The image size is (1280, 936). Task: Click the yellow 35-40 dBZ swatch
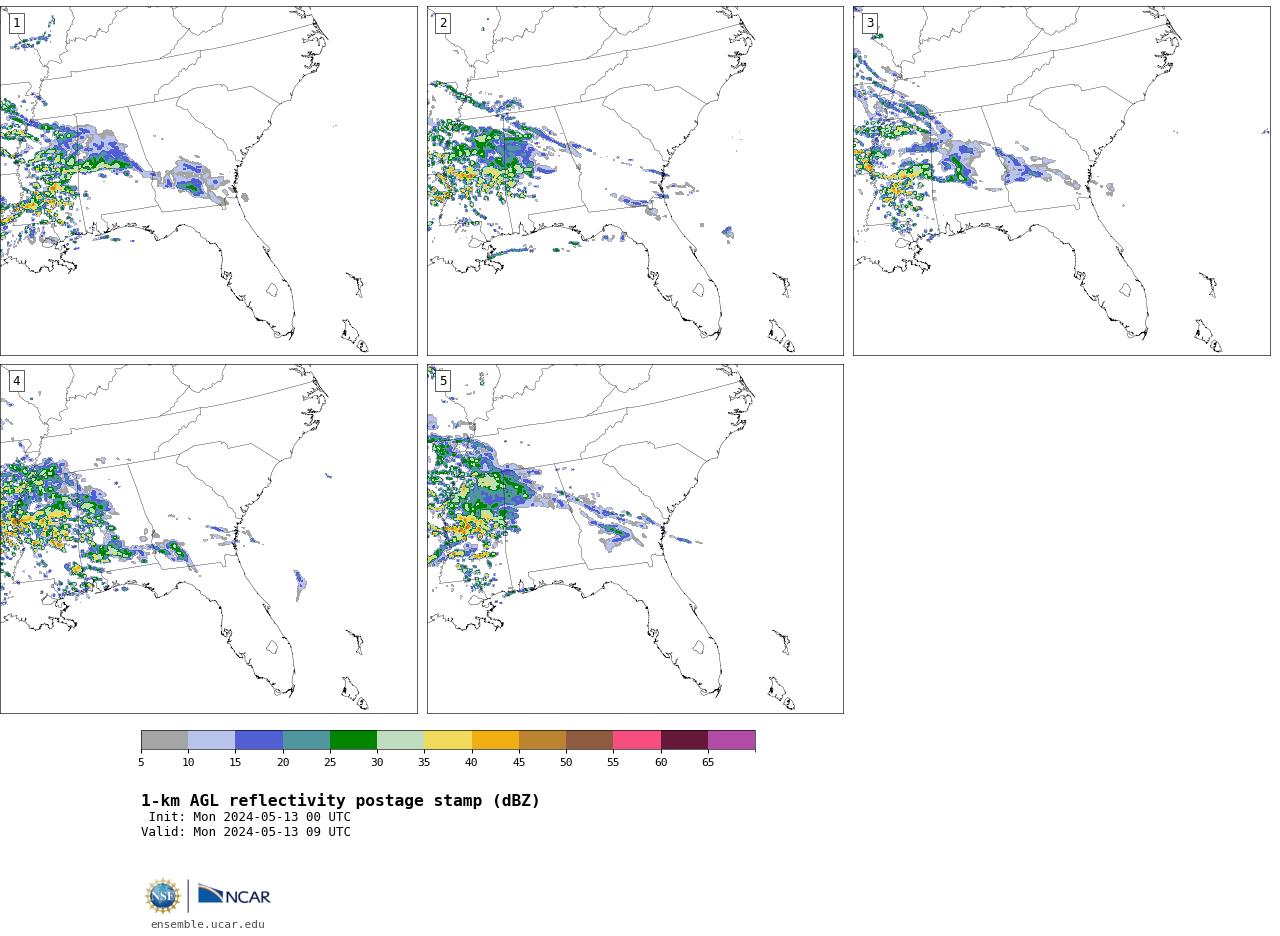(x=448, y=740)
